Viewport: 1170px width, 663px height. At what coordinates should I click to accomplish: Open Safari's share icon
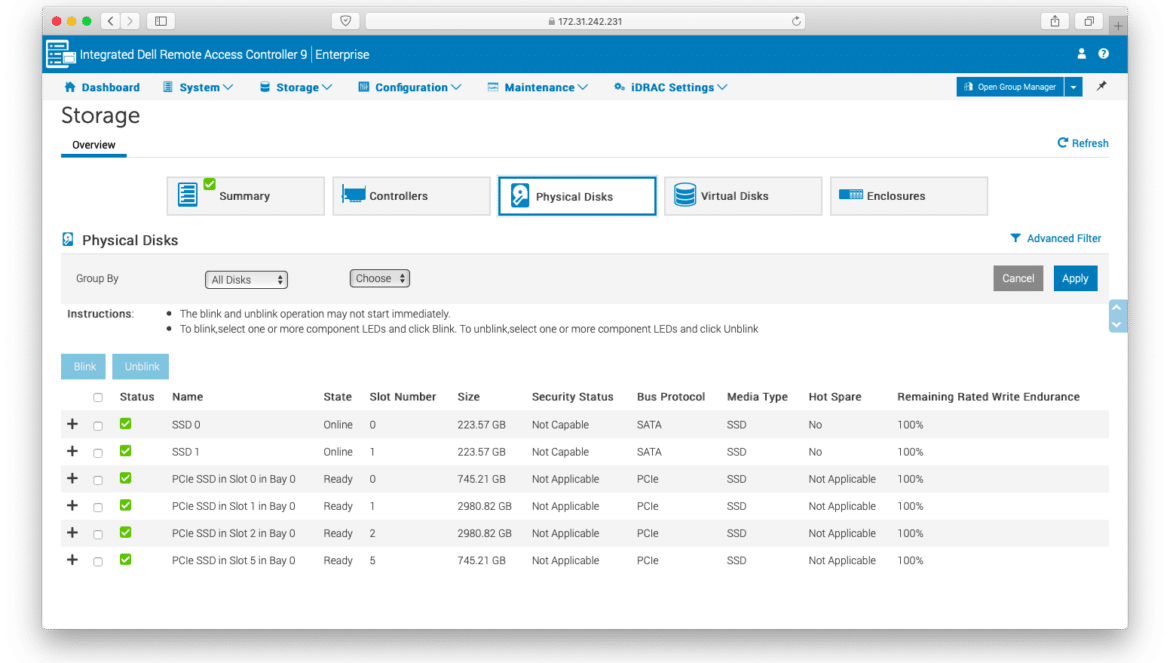pos(1054,21)
